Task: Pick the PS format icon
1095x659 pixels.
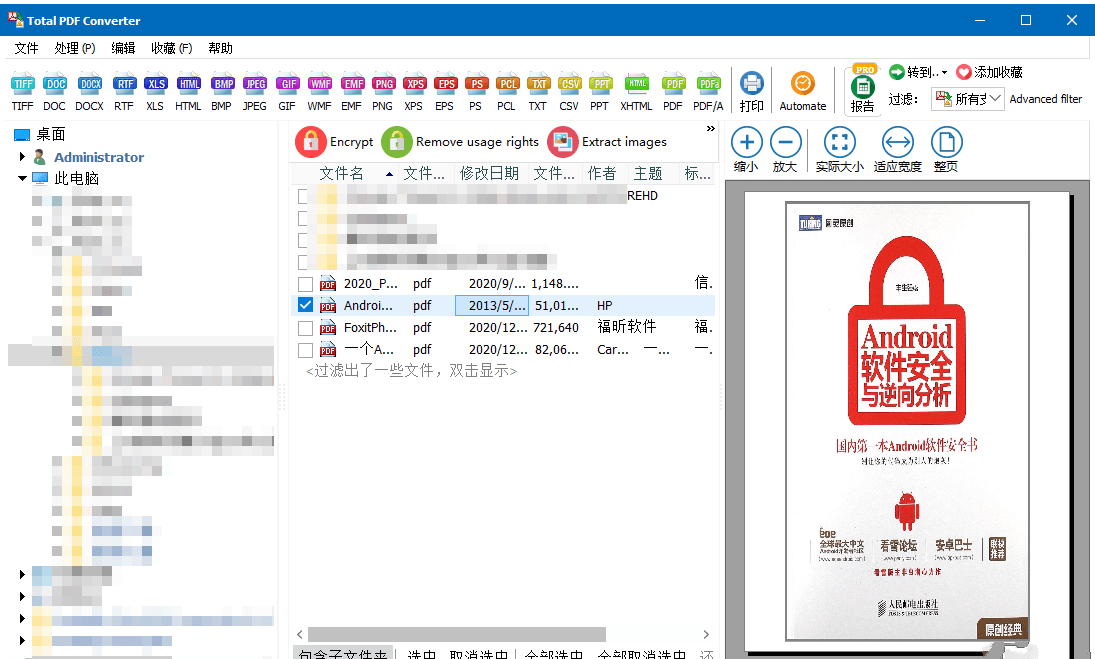Action: pos(476,91)
